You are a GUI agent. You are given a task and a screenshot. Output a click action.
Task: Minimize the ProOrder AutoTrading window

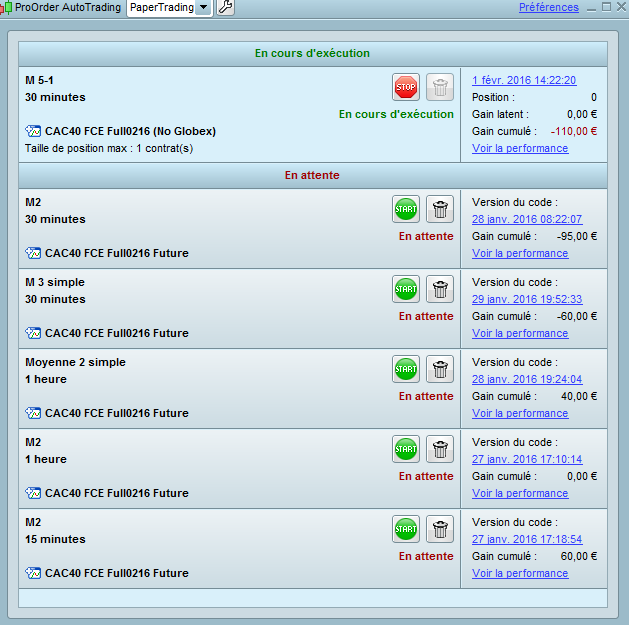[x=591, y=8]
